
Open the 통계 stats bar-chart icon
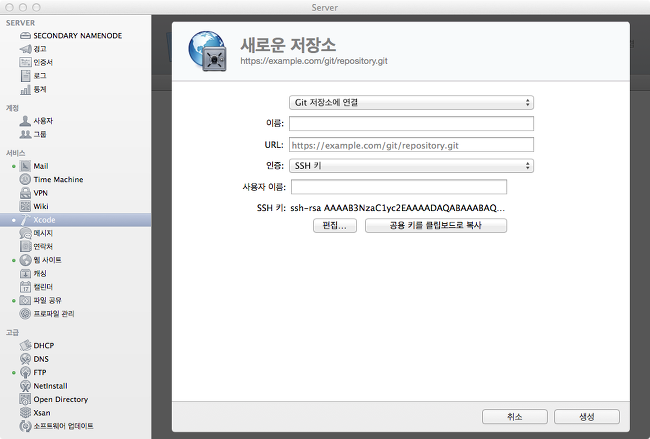(x=25, y=90)
